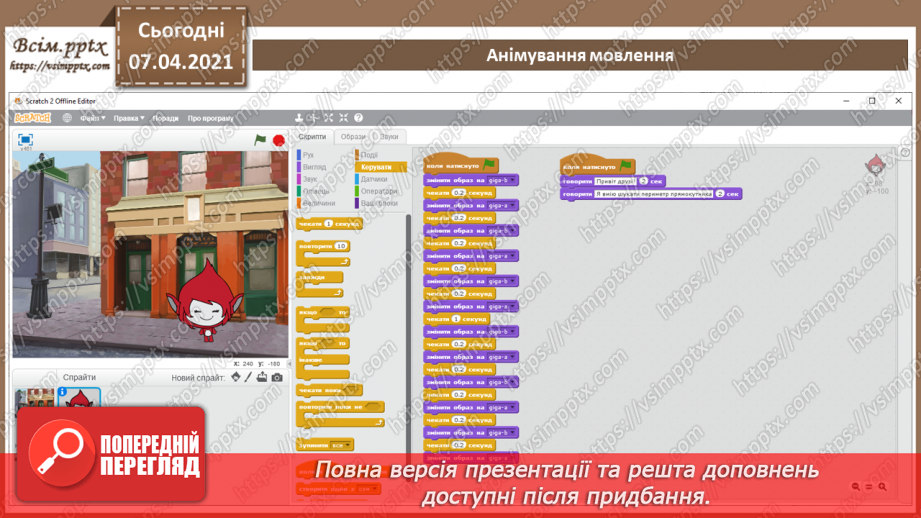Click the 'Спрайти' pane header label
Viewport: 921px width, 518px height.
pyautogui.click(x=79, y=377)
